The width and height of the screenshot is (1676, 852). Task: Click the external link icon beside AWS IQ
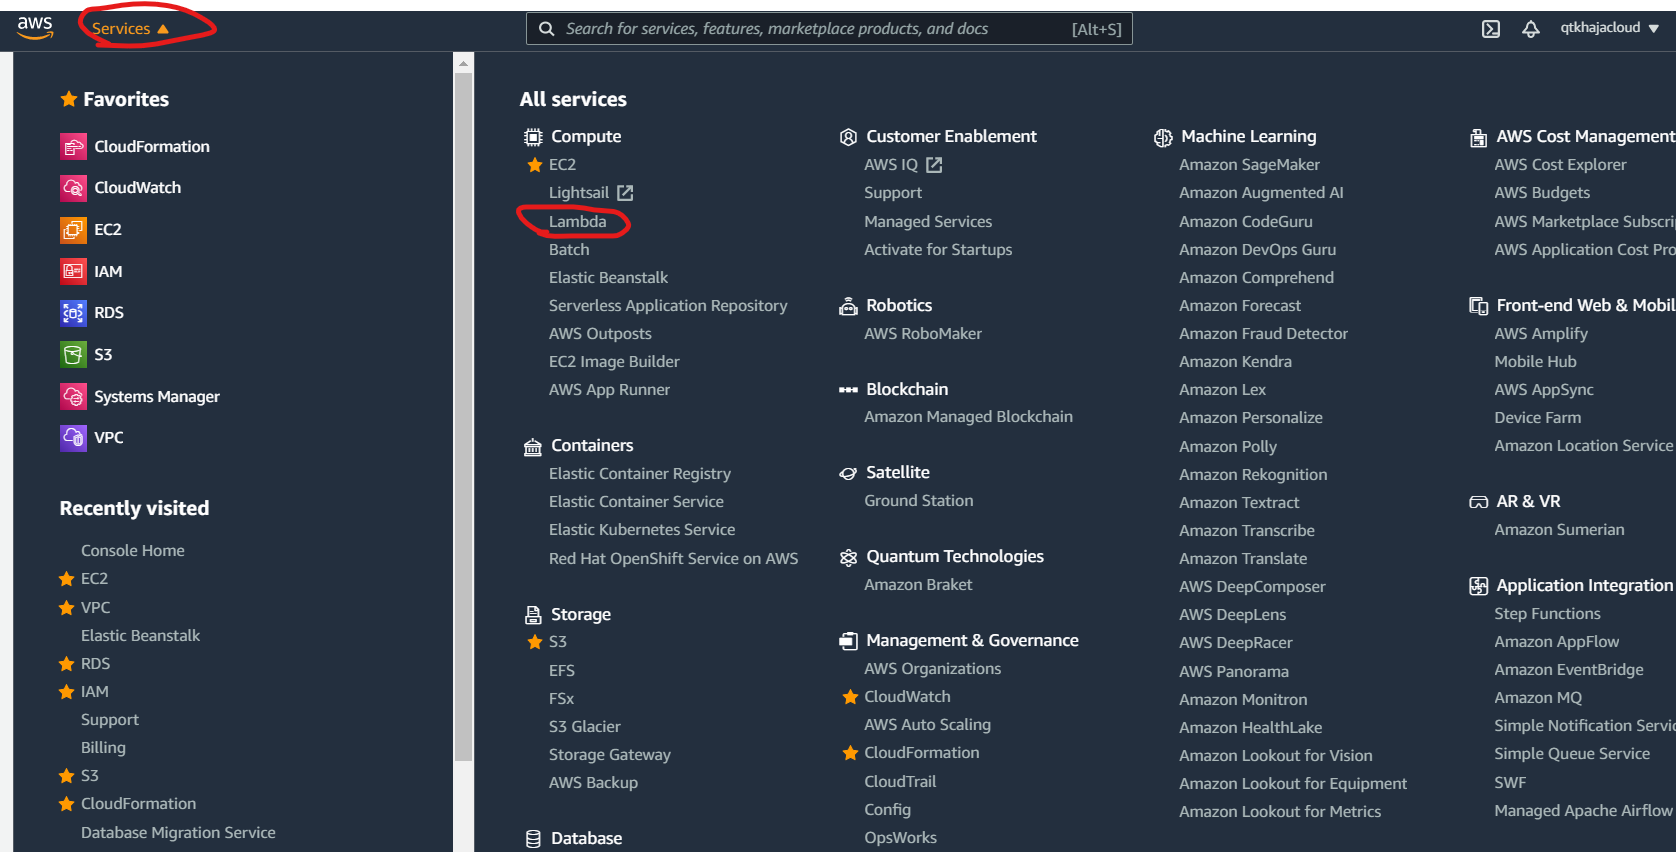point(934,165)
